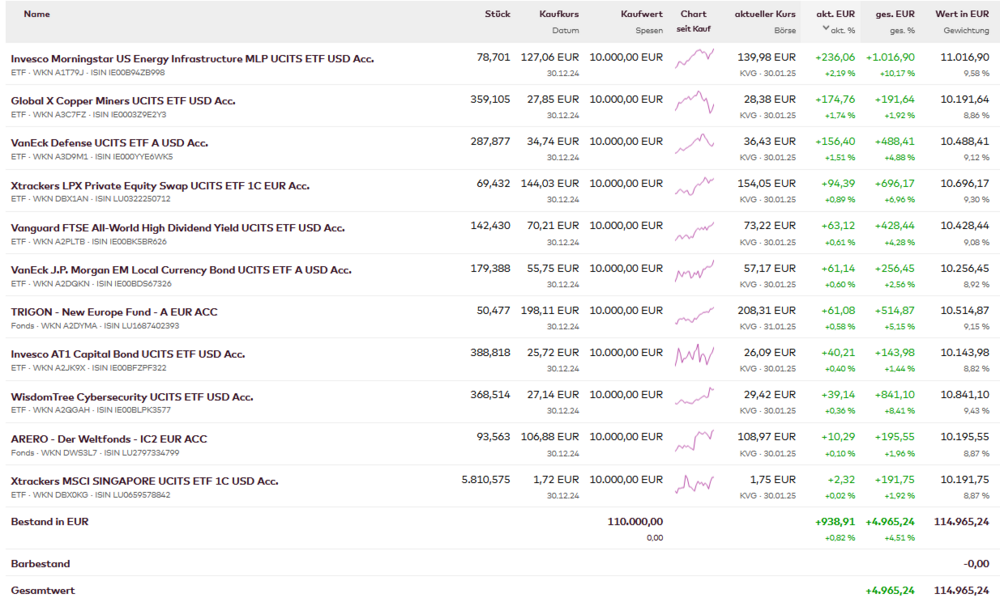Sort by the "ges. EUR" column header

[x=895, y=14]
